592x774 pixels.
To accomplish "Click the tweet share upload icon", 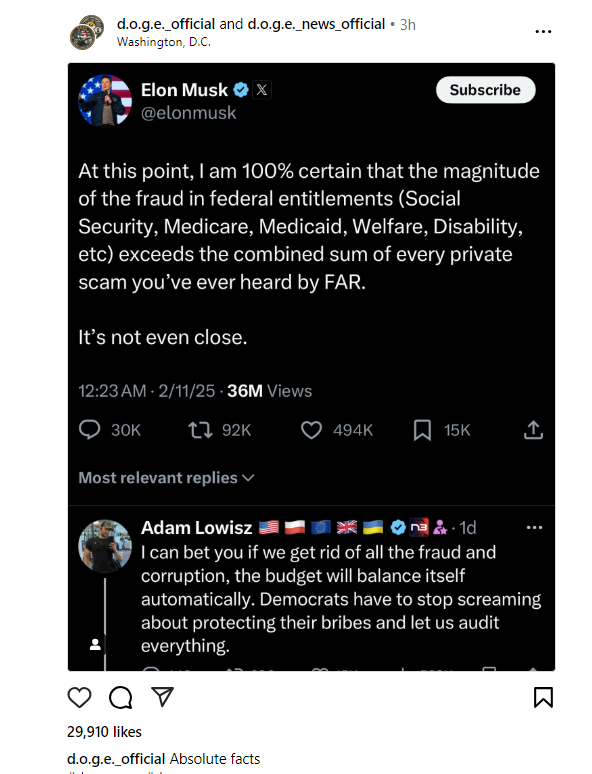I will click(x=533, y=429).
